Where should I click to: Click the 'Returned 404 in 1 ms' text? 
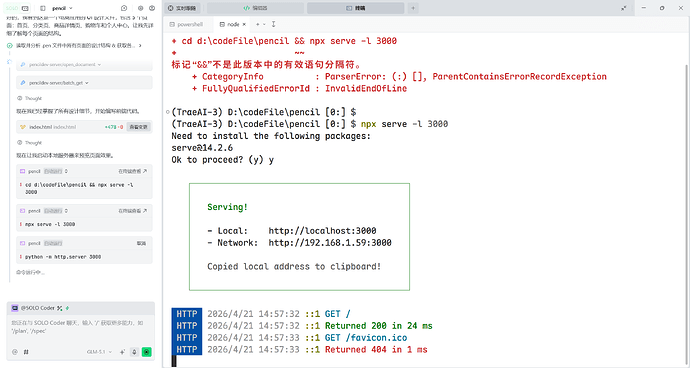[x=376, y=350]
